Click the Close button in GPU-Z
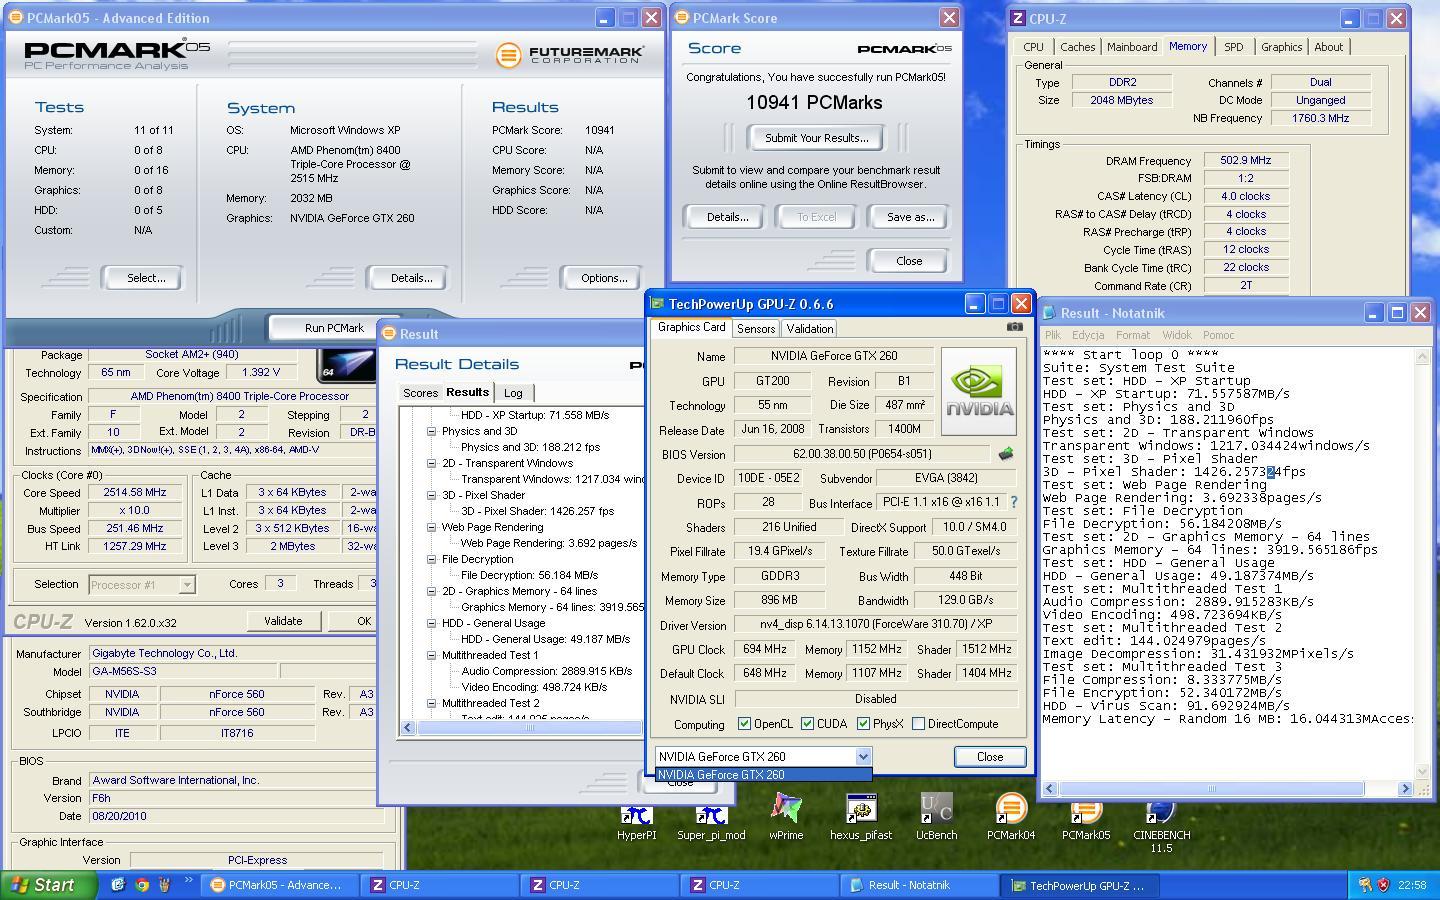Viewport: 1440px width, 900px height. pyautogui.click(x=990, y=757)
